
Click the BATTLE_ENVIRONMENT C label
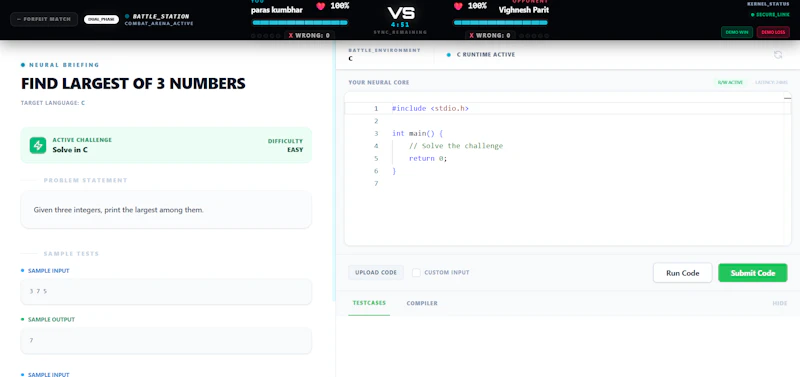pos(384,55)
